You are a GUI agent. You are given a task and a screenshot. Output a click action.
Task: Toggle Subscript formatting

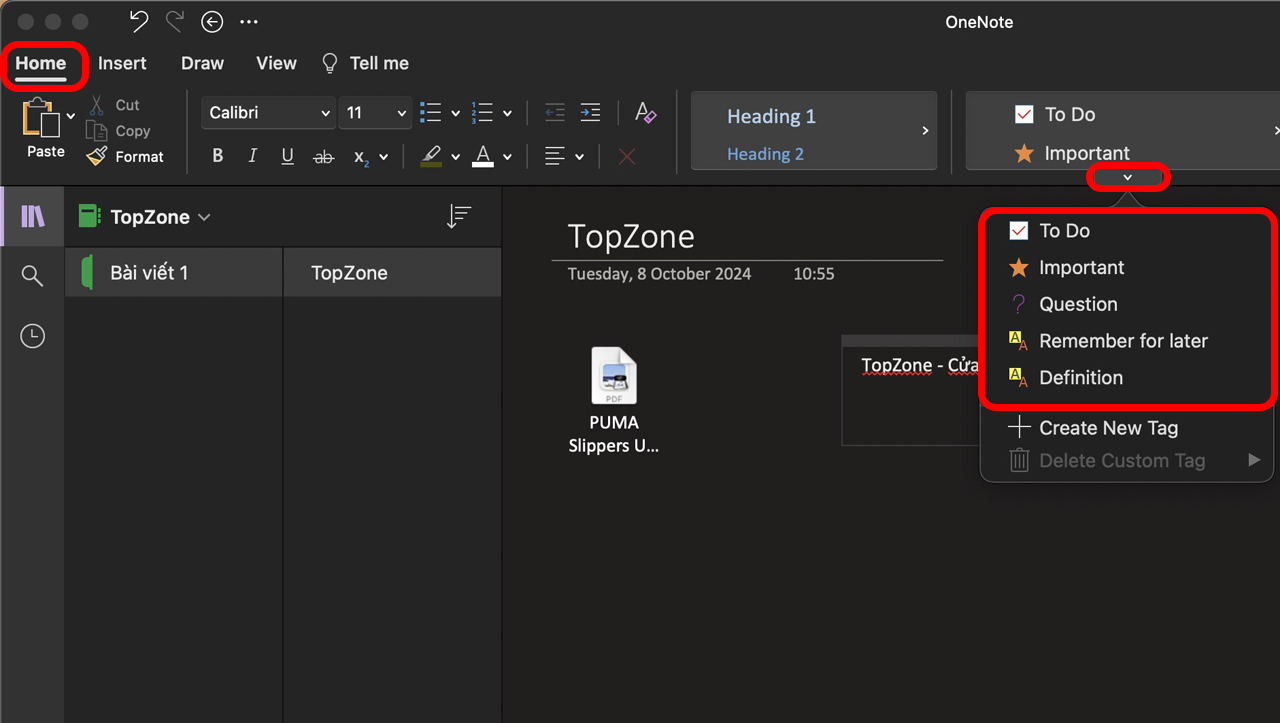[361, 156]
